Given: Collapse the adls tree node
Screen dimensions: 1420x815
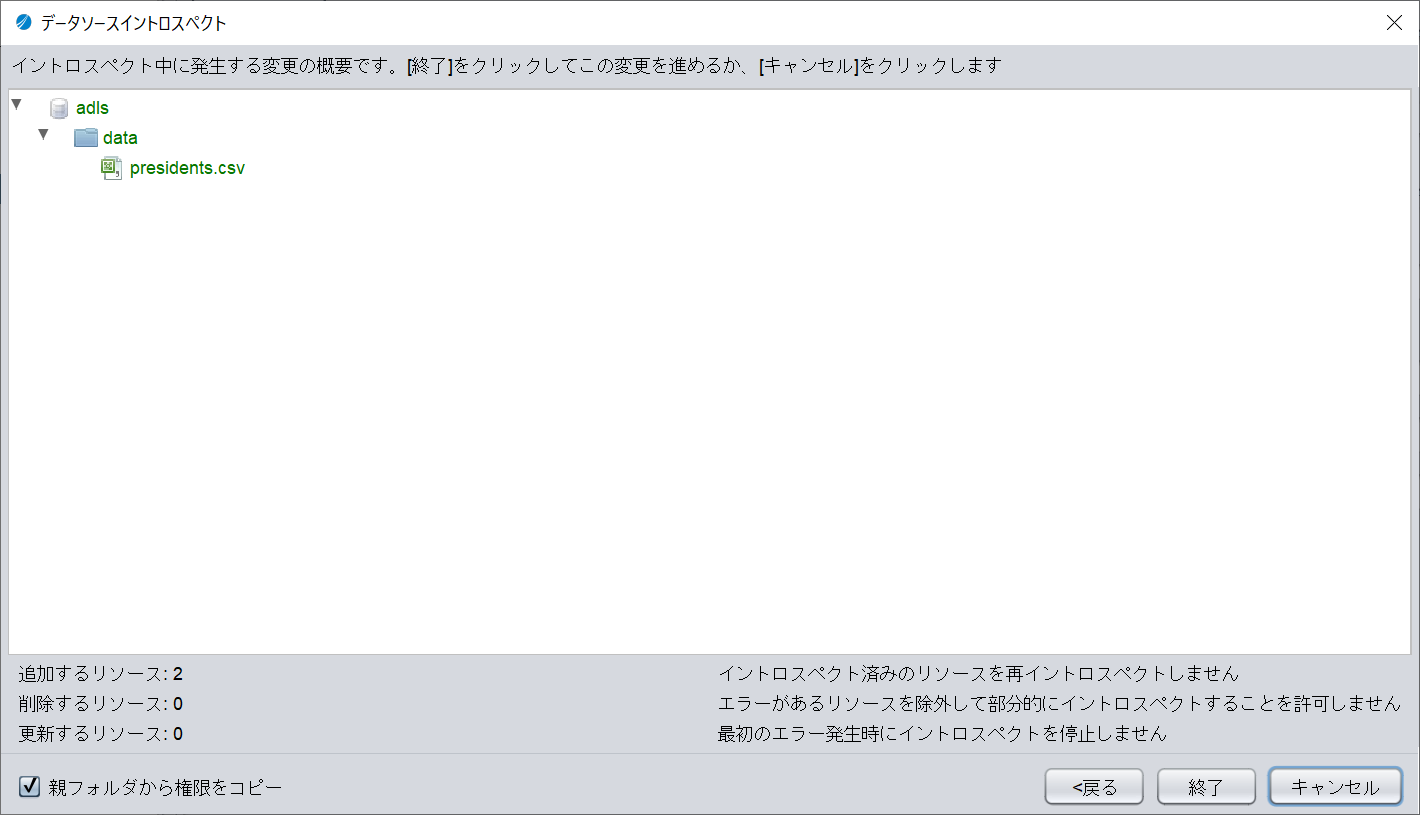Looking at the screenshot, I should (x=16, y=104).
